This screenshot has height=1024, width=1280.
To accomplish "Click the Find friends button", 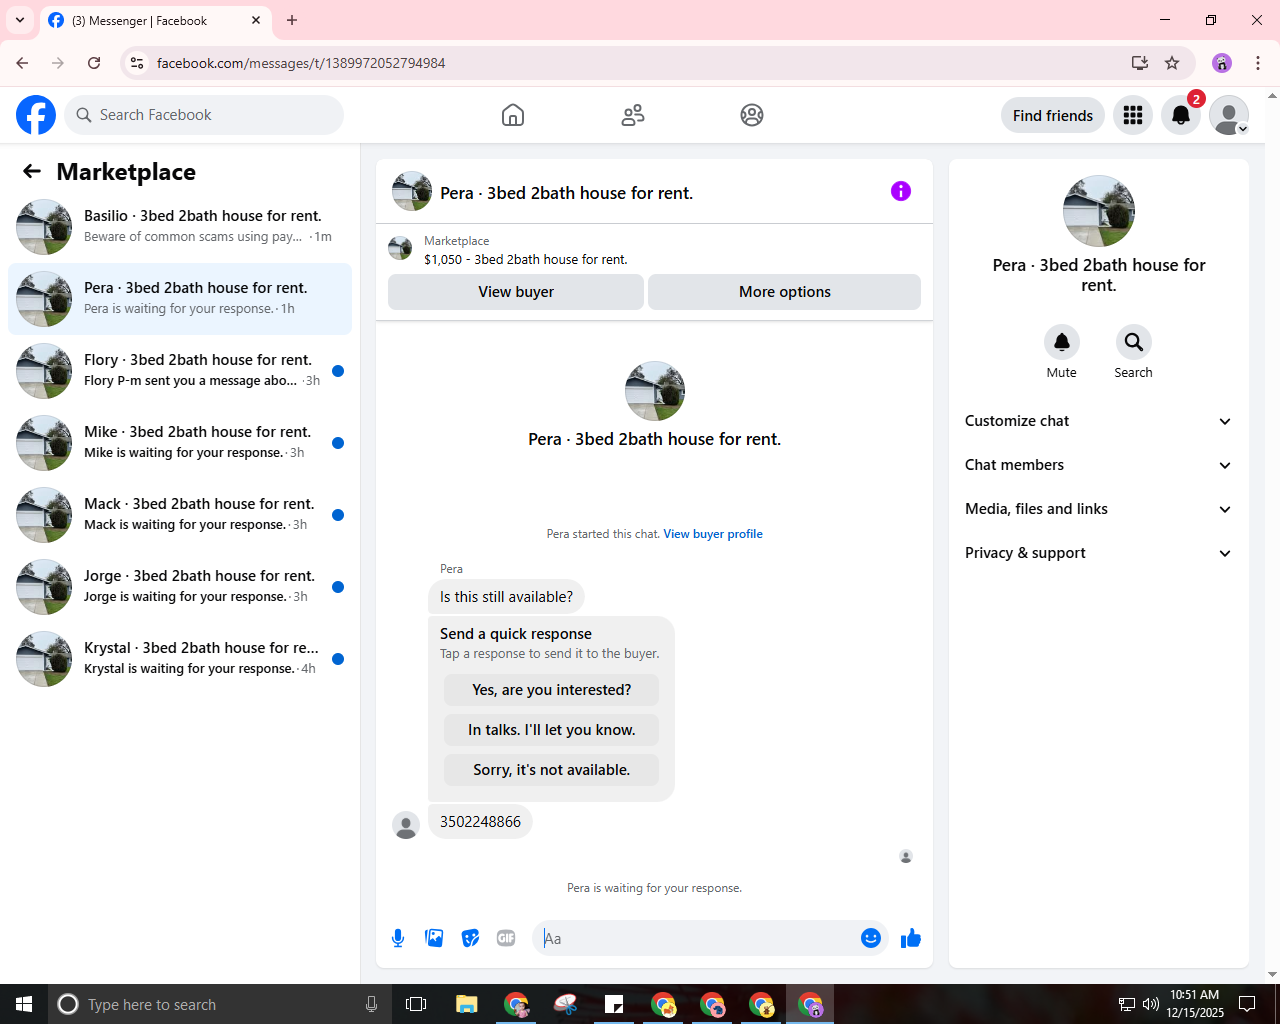I will coord(1053,115).
